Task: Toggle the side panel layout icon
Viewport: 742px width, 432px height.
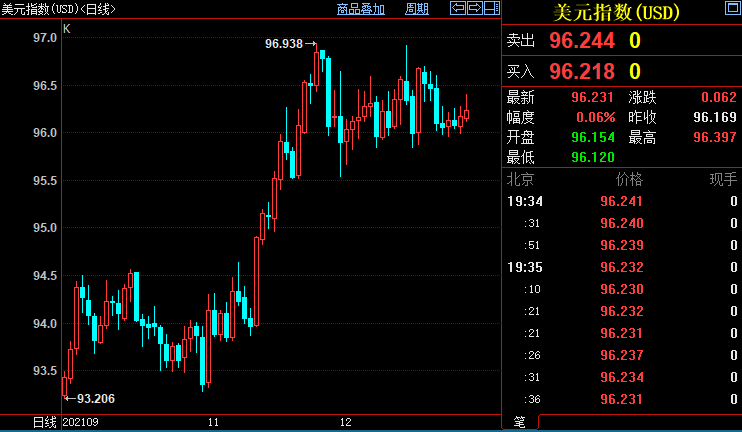Action: [490, 9]
